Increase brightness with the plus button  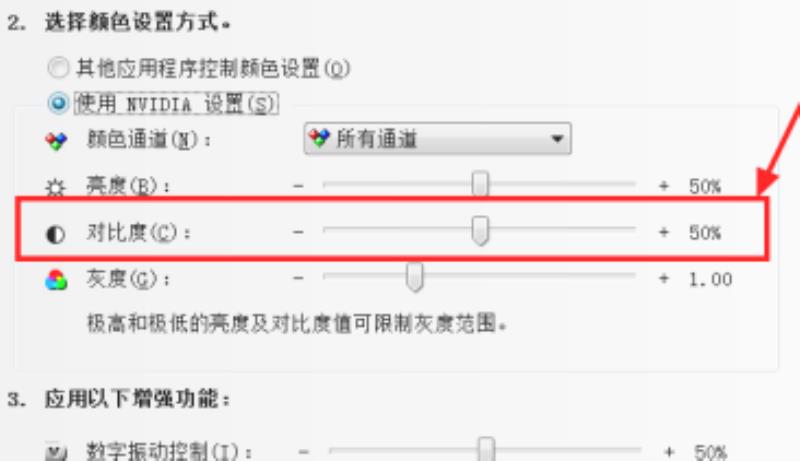point(664,186)
